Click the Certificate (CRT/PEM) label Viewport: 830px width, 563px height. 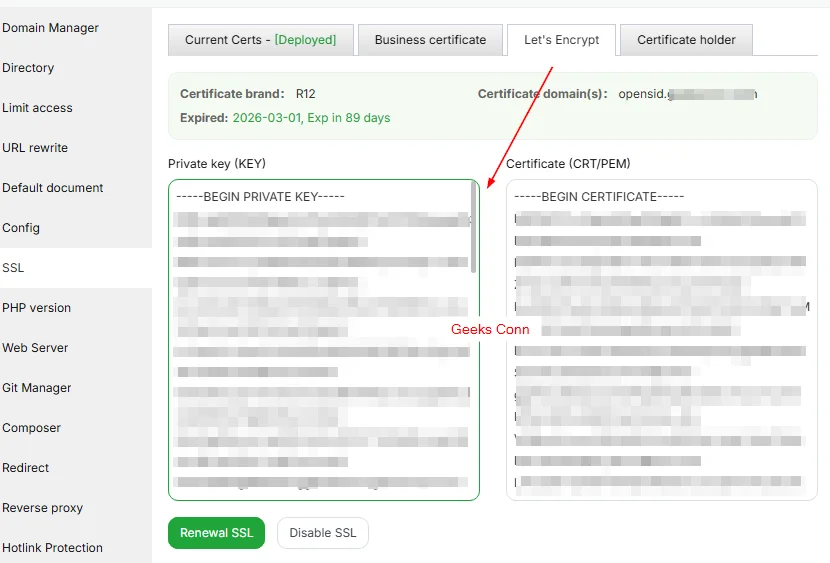[x=568, y=164]
